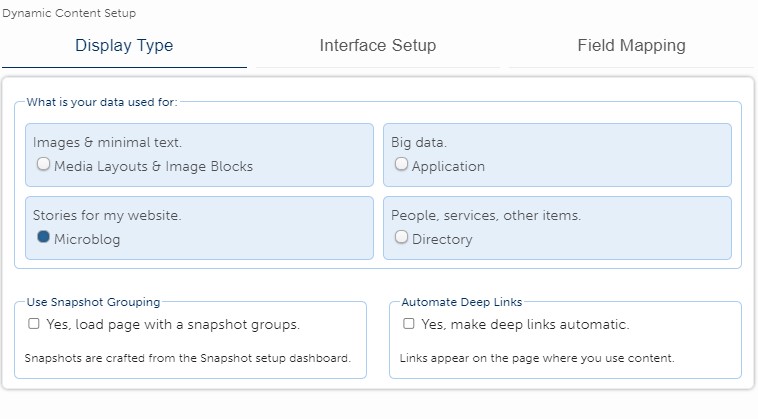Viewport: 758px width, 419px height.
Task: Switch to the Display Type tab
Action: coord(124,46)
